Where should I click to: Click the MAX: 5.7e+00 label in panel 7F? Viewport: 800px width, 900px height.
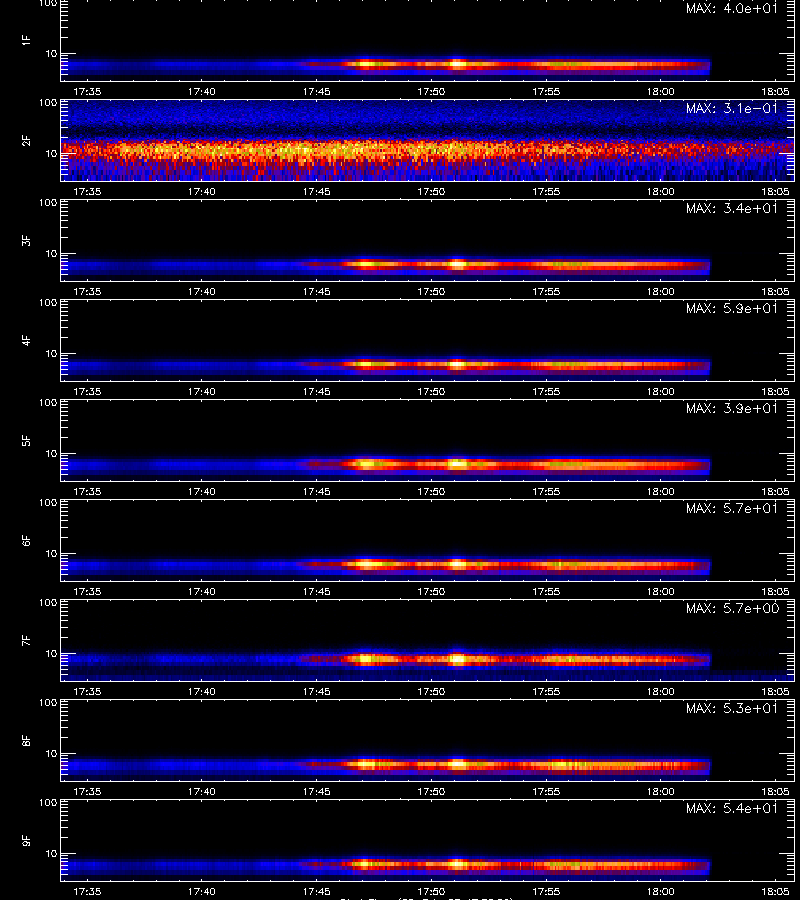pos(732,608)
